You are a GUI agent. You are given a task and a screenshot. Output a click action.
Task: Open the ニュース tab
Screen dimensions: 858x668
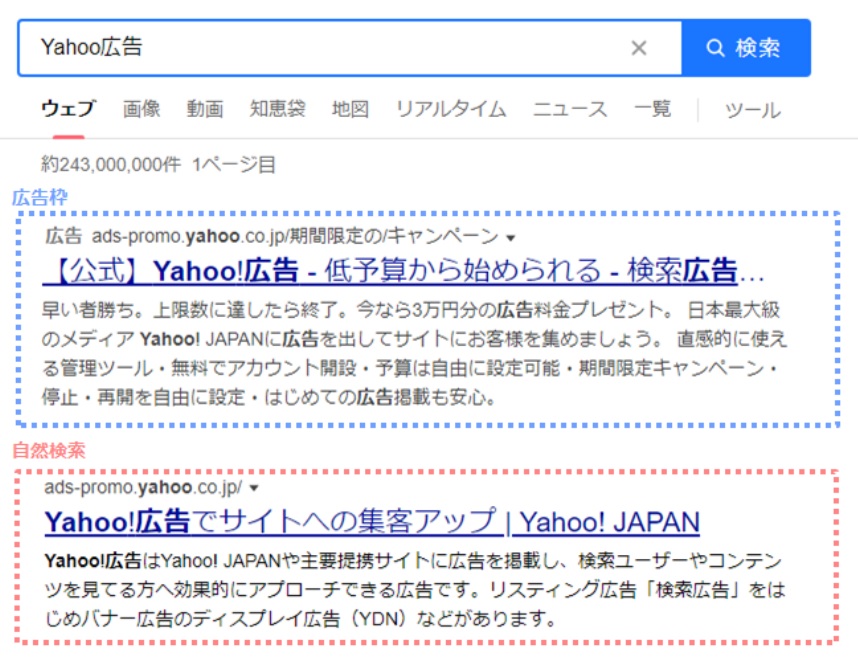click(x=570, y=109)
